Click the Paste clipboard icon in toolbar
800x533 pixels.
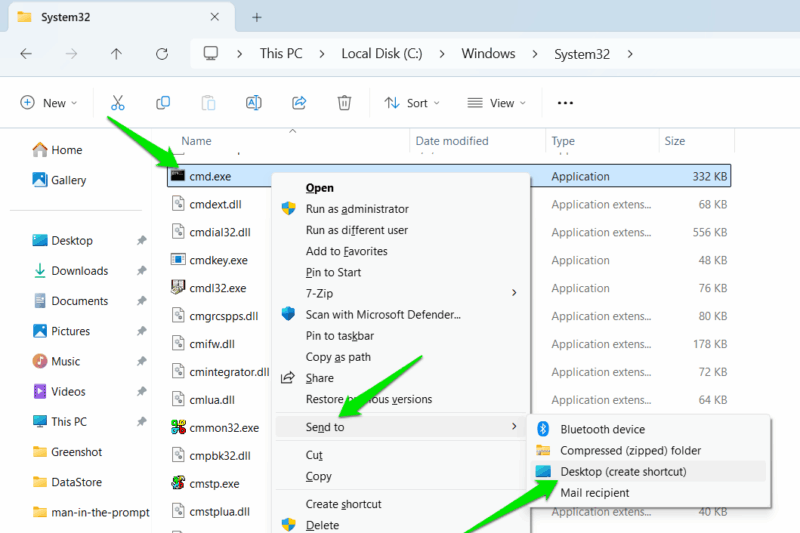pyautogui.click(x=208, y=103)
